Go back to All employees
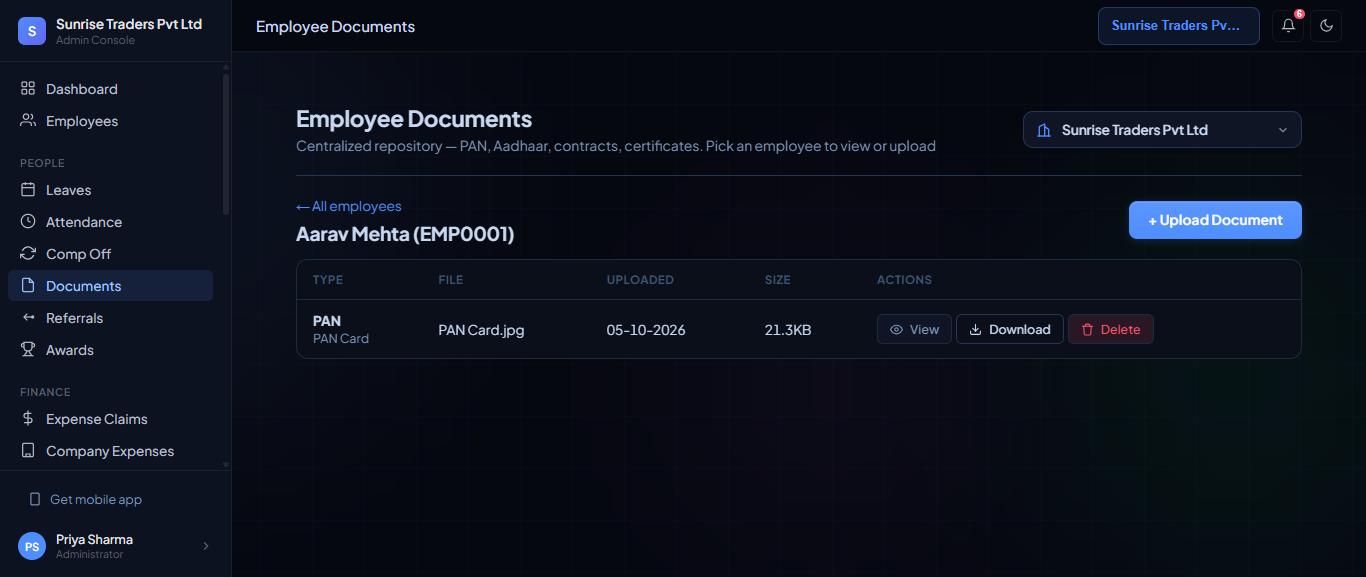The height and width of the screenshot is (577, 1366). (x=348, y=206)
